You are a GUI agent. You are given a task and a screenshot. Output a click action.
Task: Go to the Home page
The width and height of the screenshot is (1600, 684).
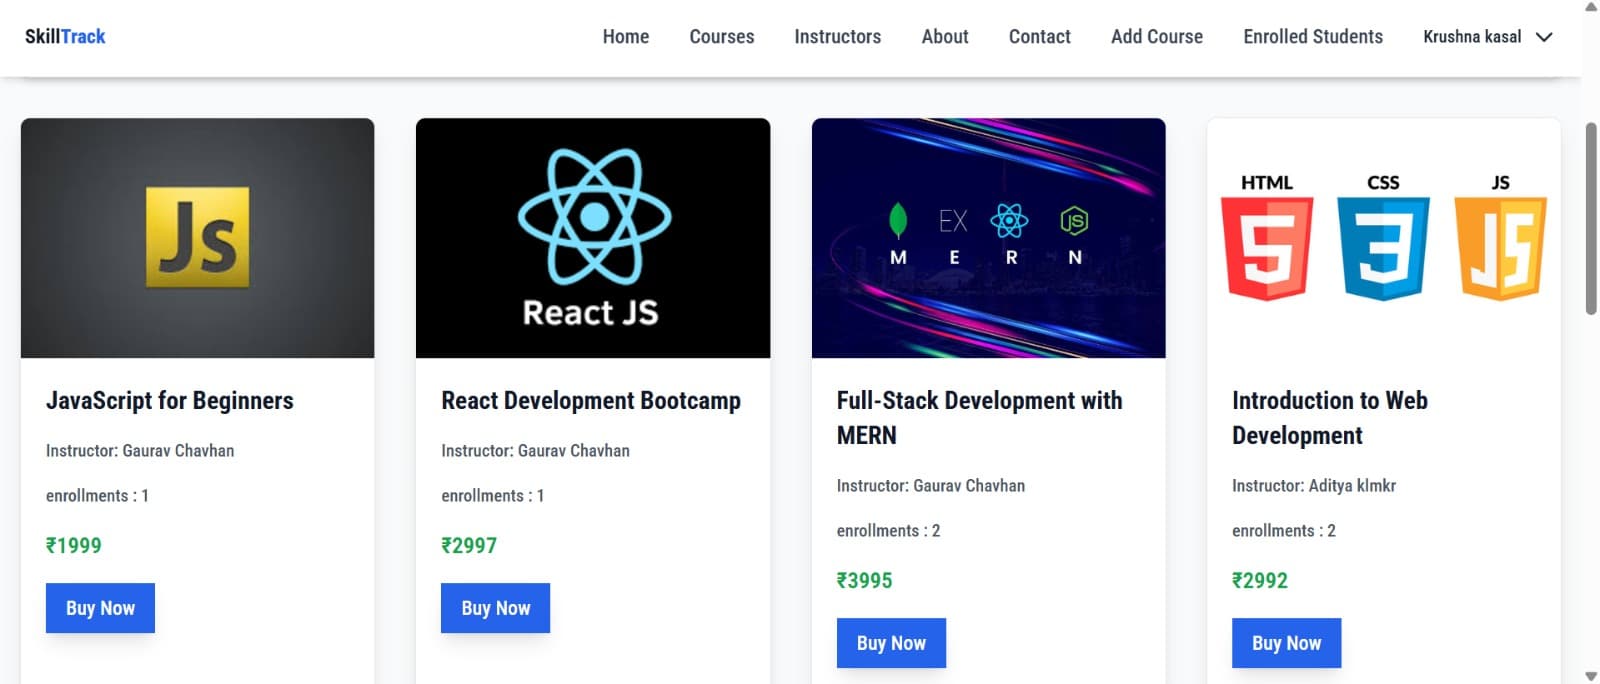pos(625,37)
